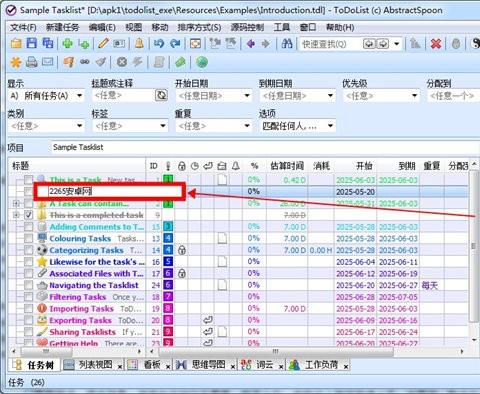Print the tasklist with printer icon

[32, 62]
